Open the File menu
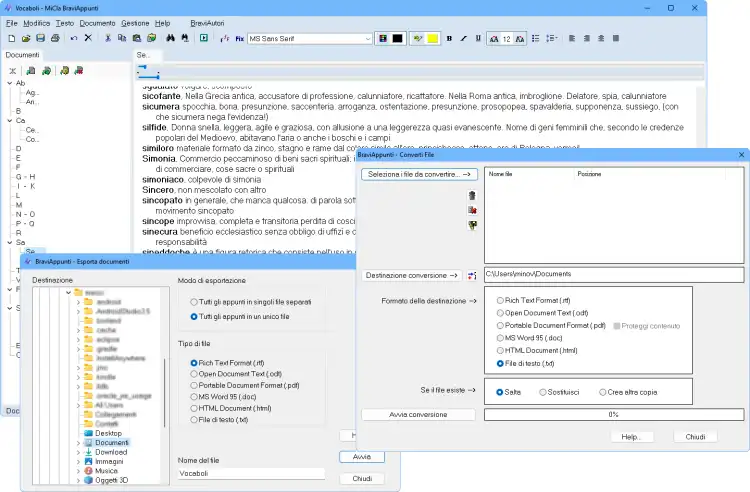 (11, 23)
